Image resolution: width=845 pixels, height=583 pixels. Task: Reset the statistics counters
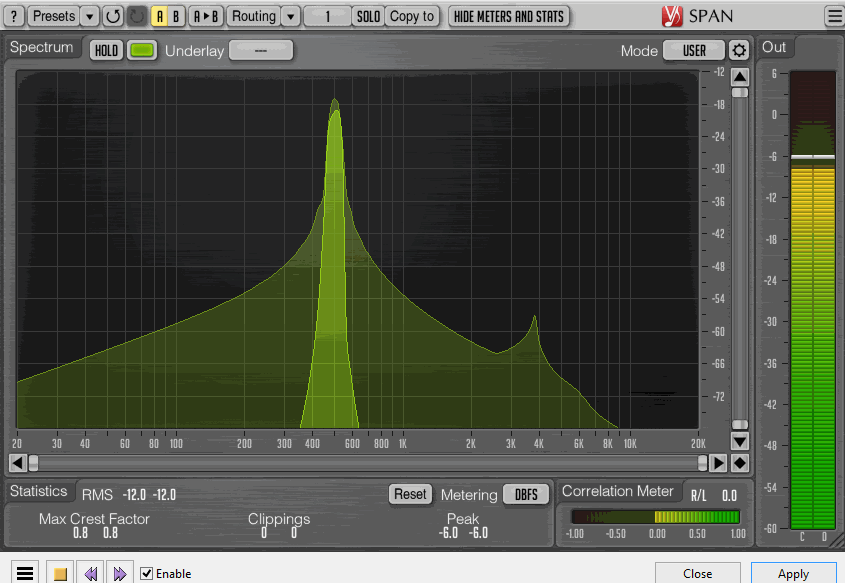(410, 494)
